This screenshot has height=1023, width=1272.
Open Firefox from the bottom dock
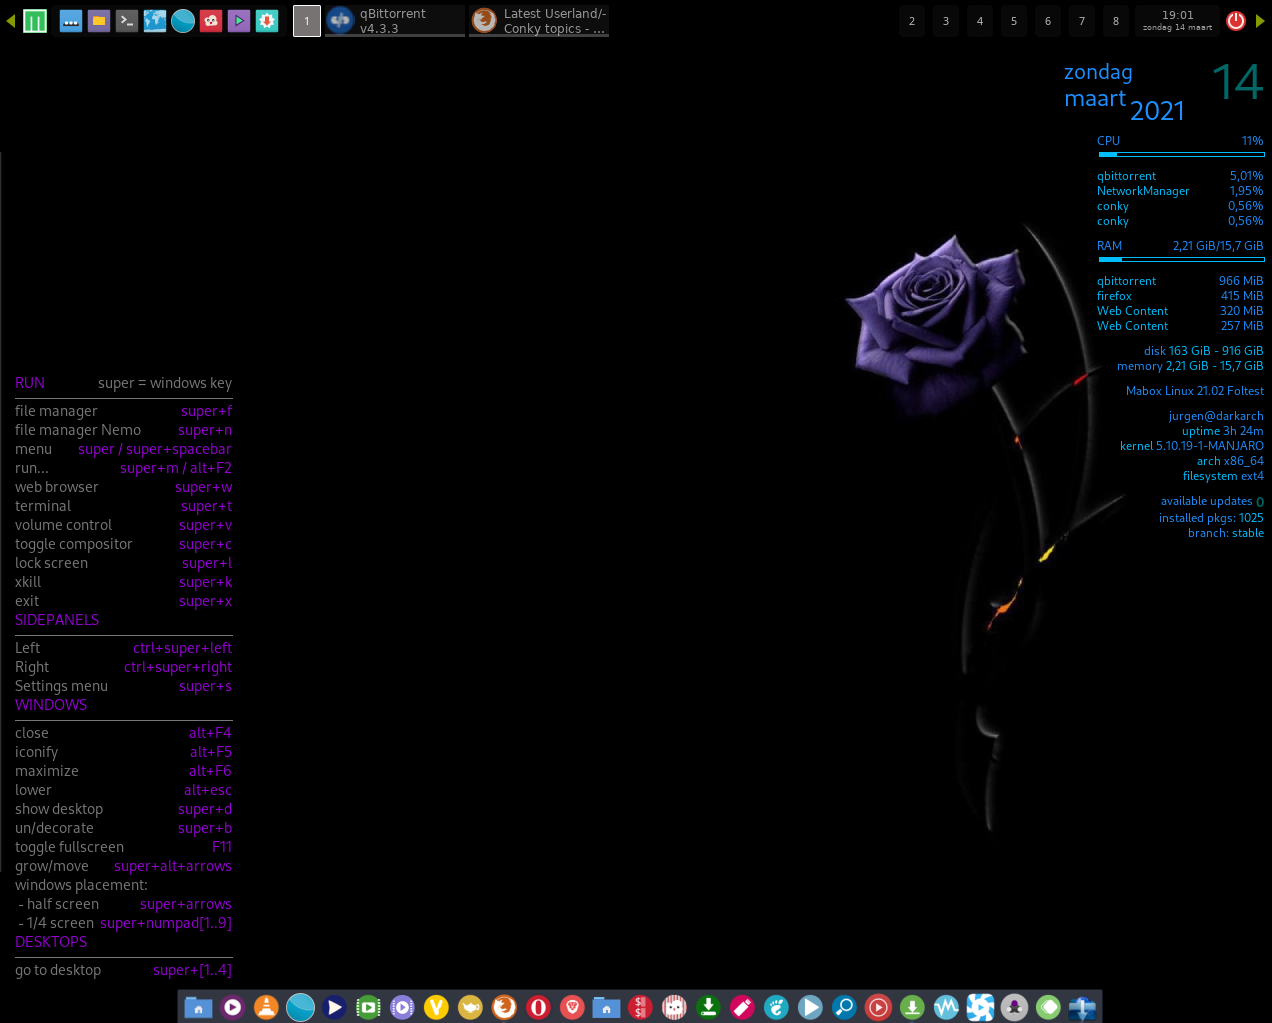click(504, 1007)
